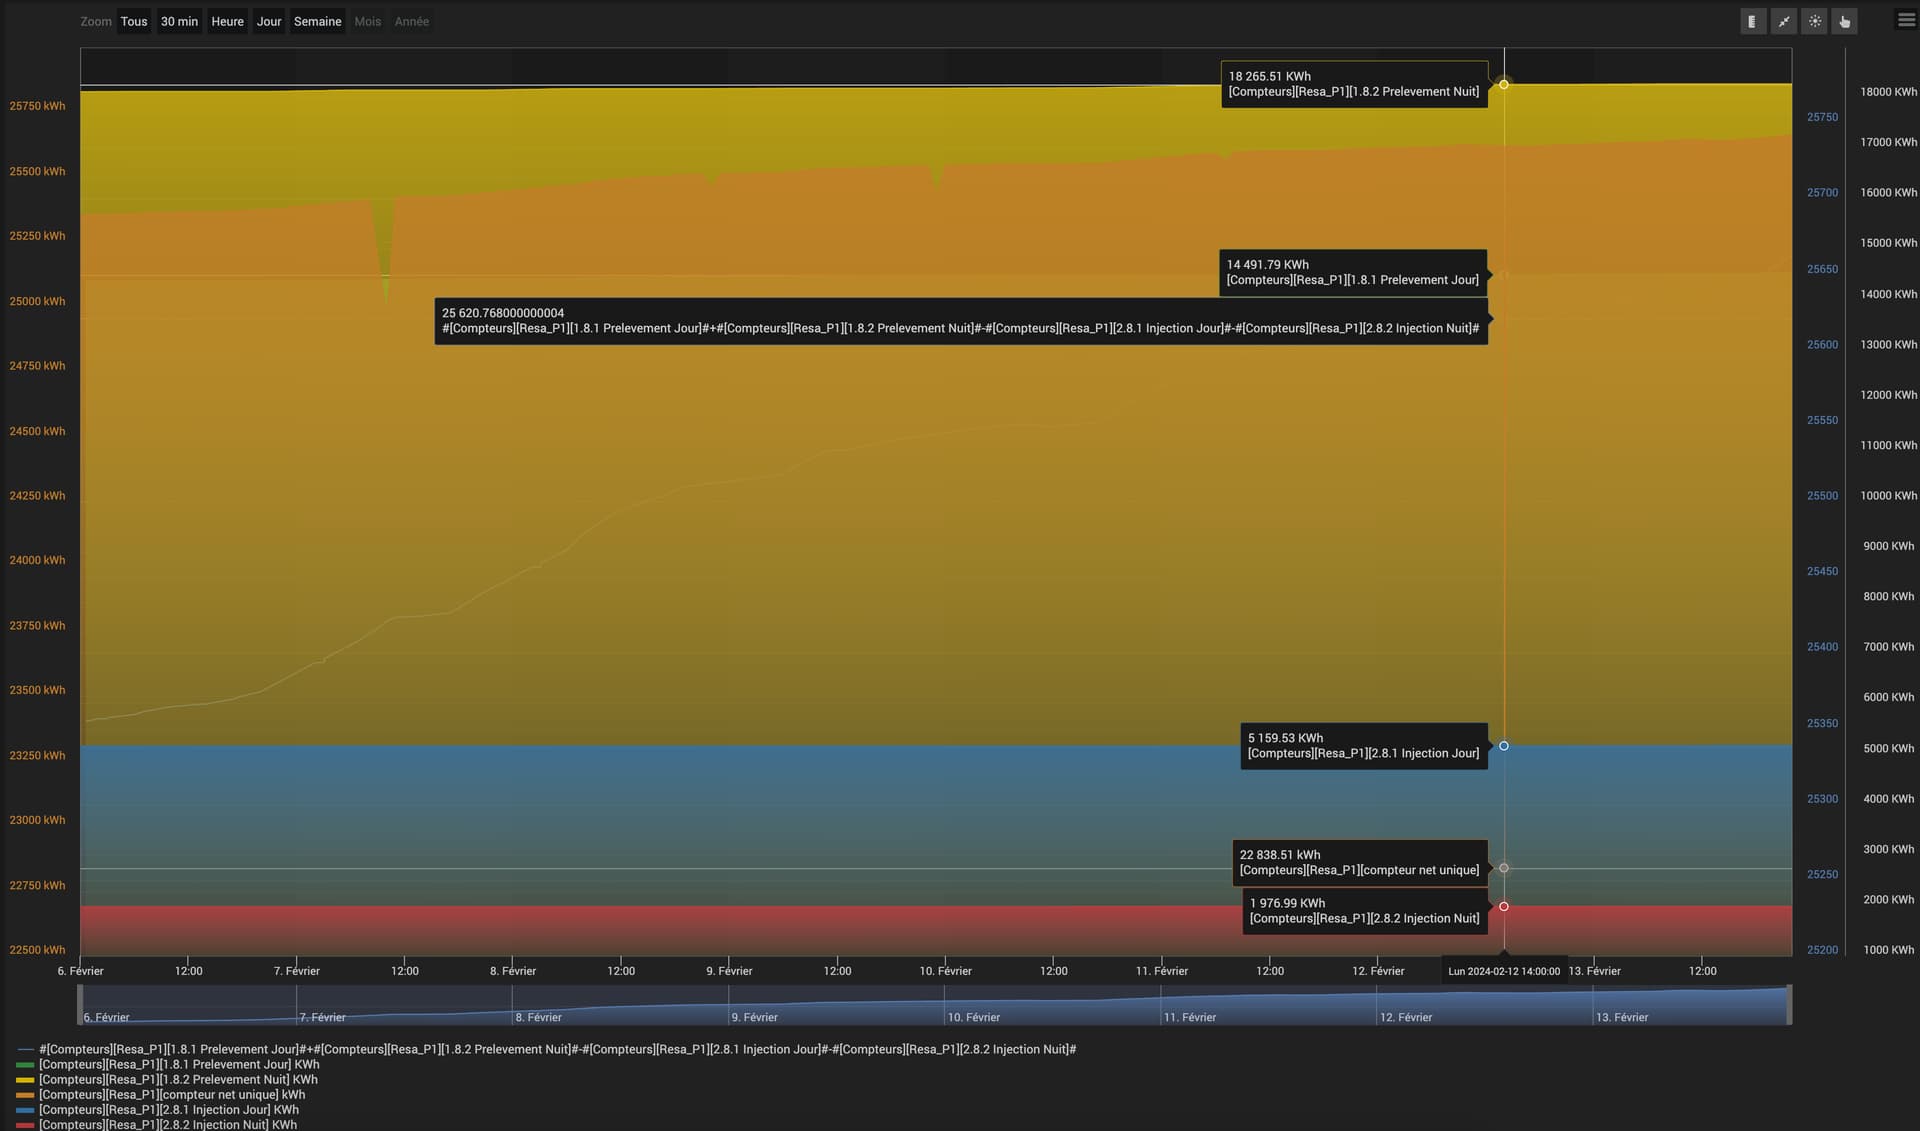Set zoom range to Heure
This screenshot has width=1920, height=1131.
[227, 21]
